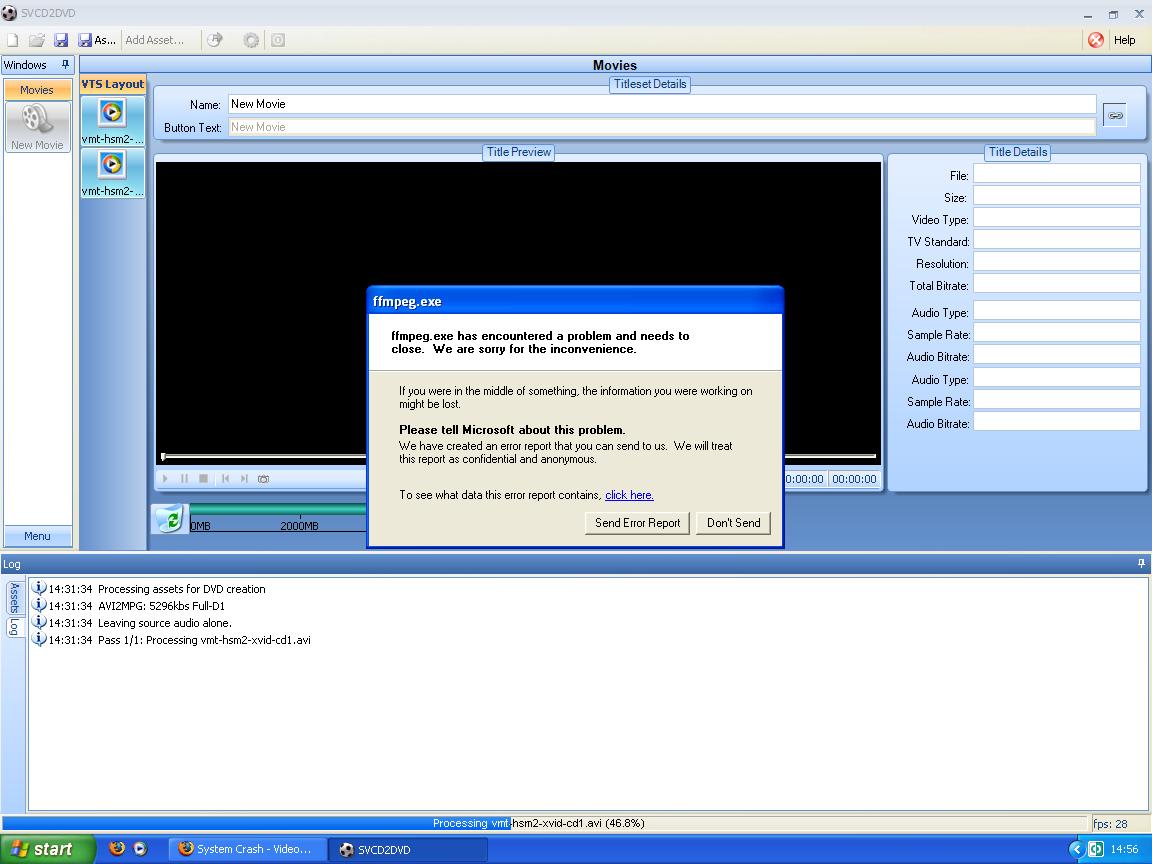Viewport: 1152px width, 864px height.
Task: Choose Save As in the toolbar
Action: tap(97, 40)
